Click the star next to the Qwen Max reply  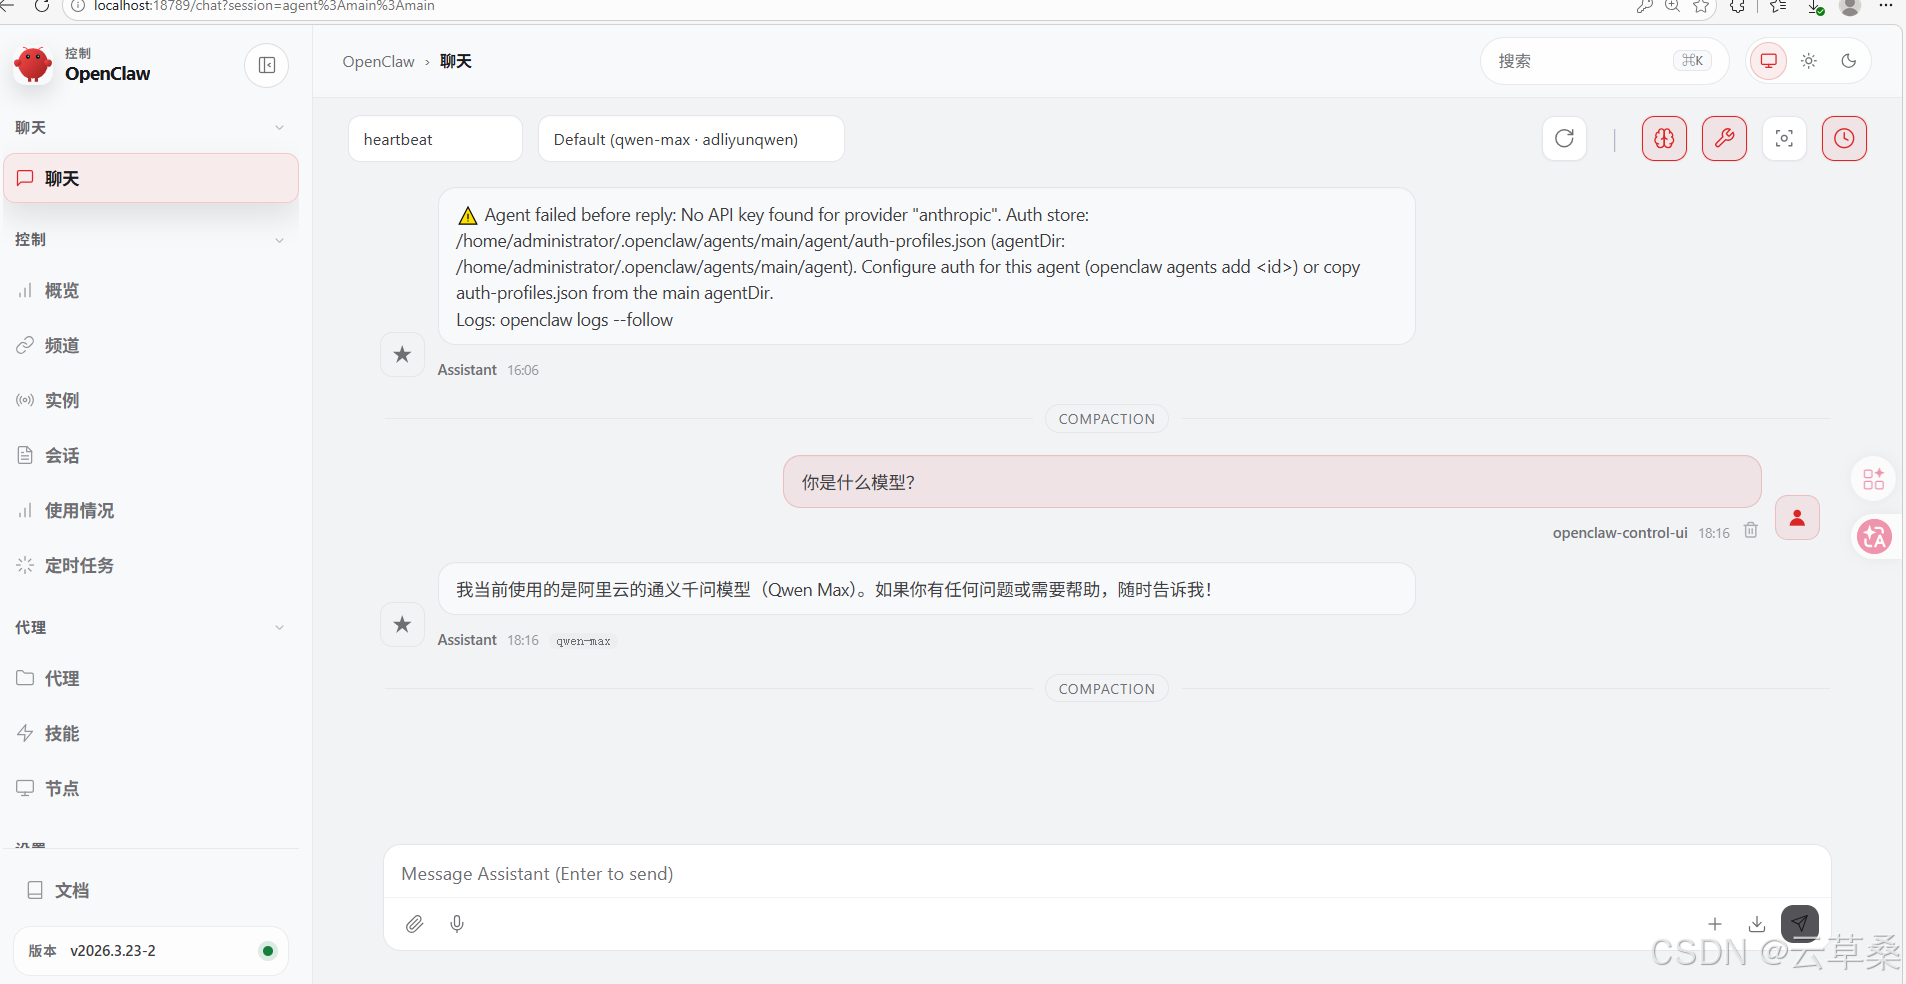click(402, 625)
